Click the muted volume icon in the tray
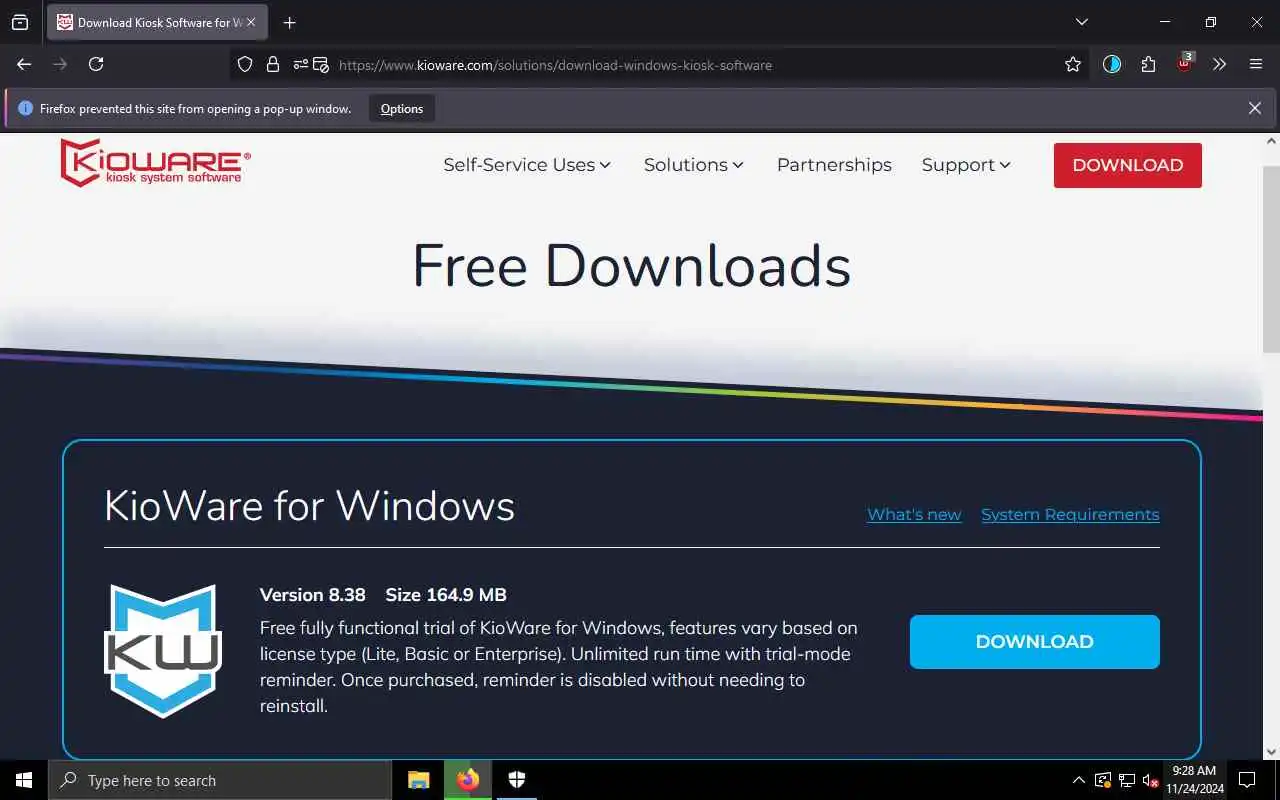The image size is (1280, 800). [1151, 780]
